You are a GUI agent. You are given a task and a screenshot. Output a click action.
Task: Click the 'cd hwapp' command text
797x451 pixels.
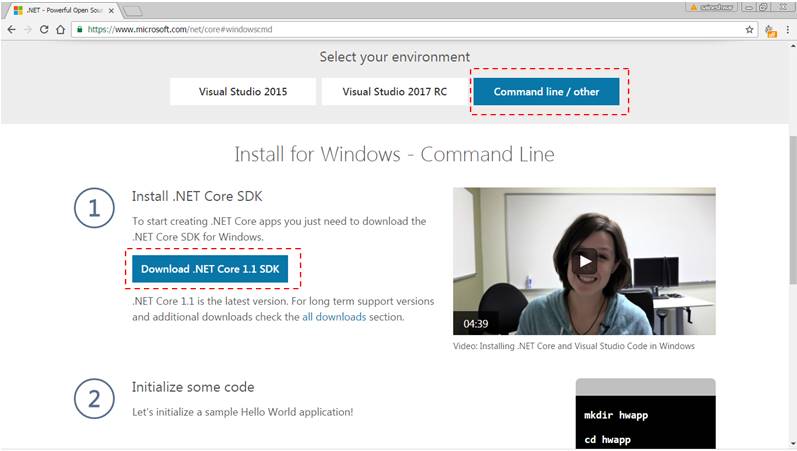(x=607, y=440)
